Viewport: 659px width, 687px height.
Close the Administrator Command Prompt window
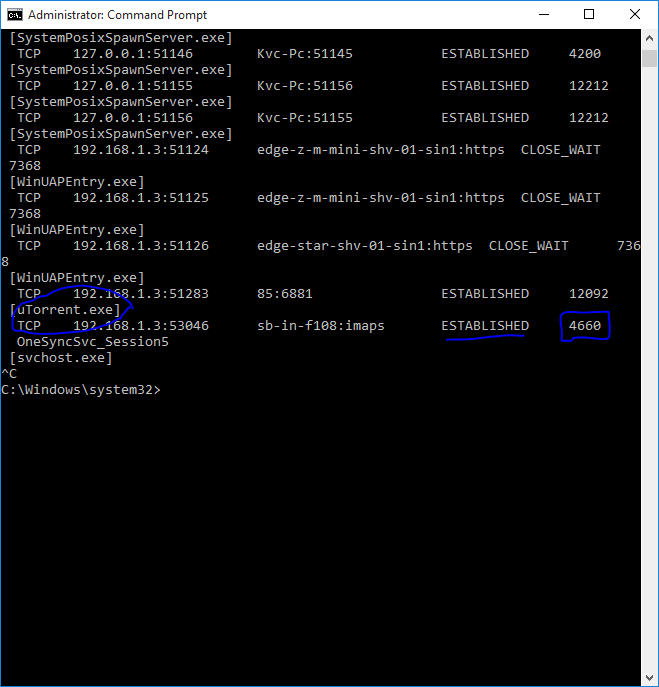point(635,15)
